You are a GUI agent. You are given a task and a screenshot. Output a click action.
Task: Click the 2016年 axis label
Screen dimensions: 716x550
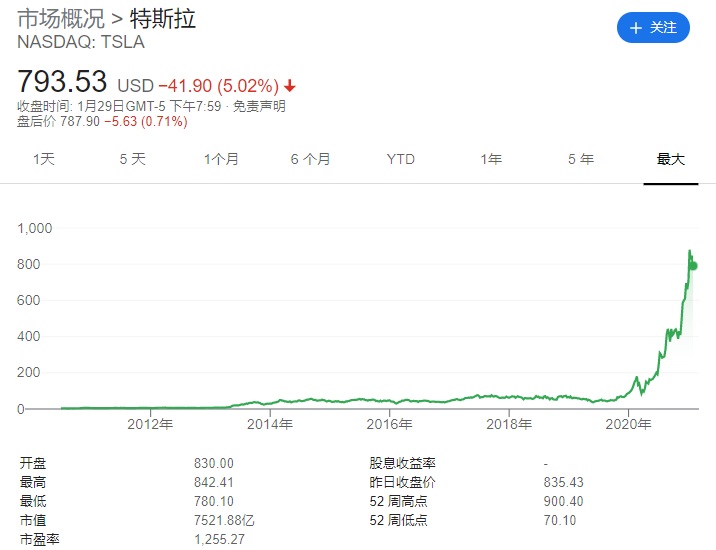pos(389,424)
